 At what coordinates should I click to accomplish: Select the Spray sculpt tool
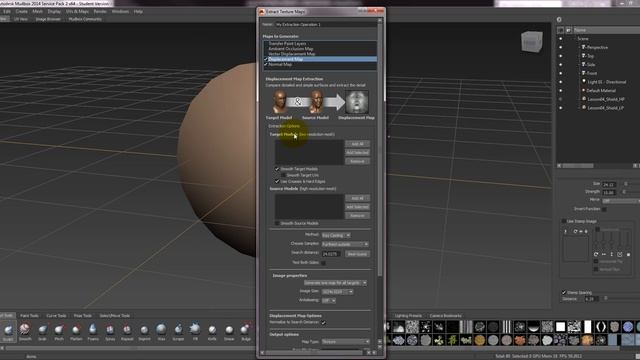tap(110, 331)
